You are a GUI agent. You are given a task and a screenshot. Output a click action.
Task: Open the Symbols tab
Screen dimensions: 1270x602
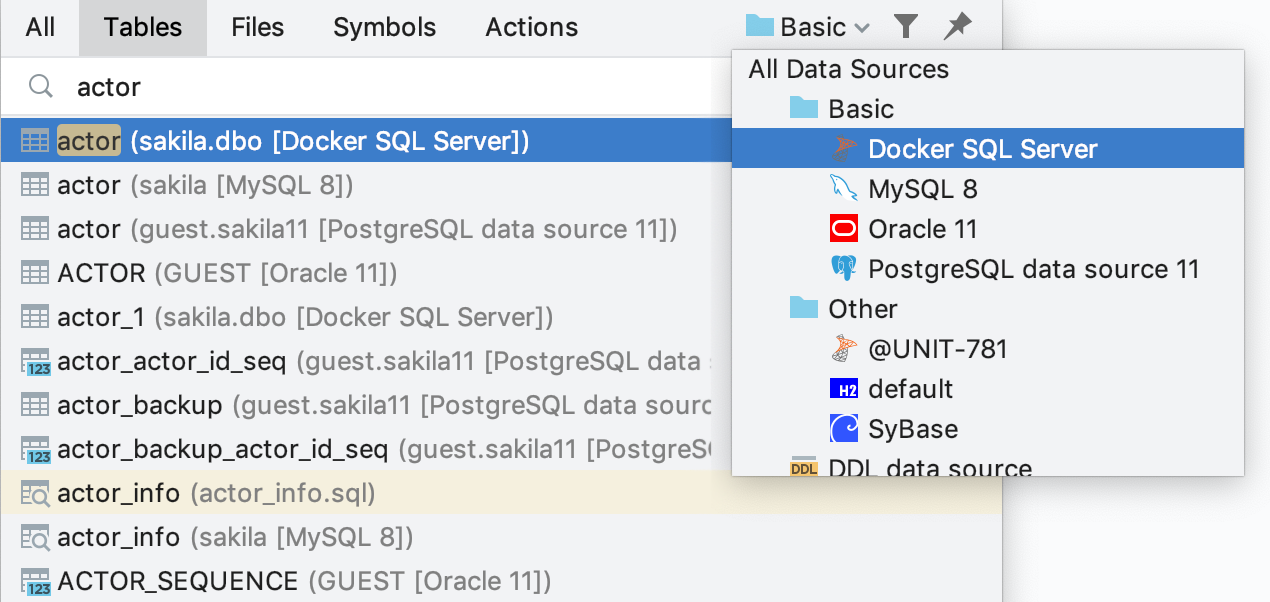(x=385, y=27)
